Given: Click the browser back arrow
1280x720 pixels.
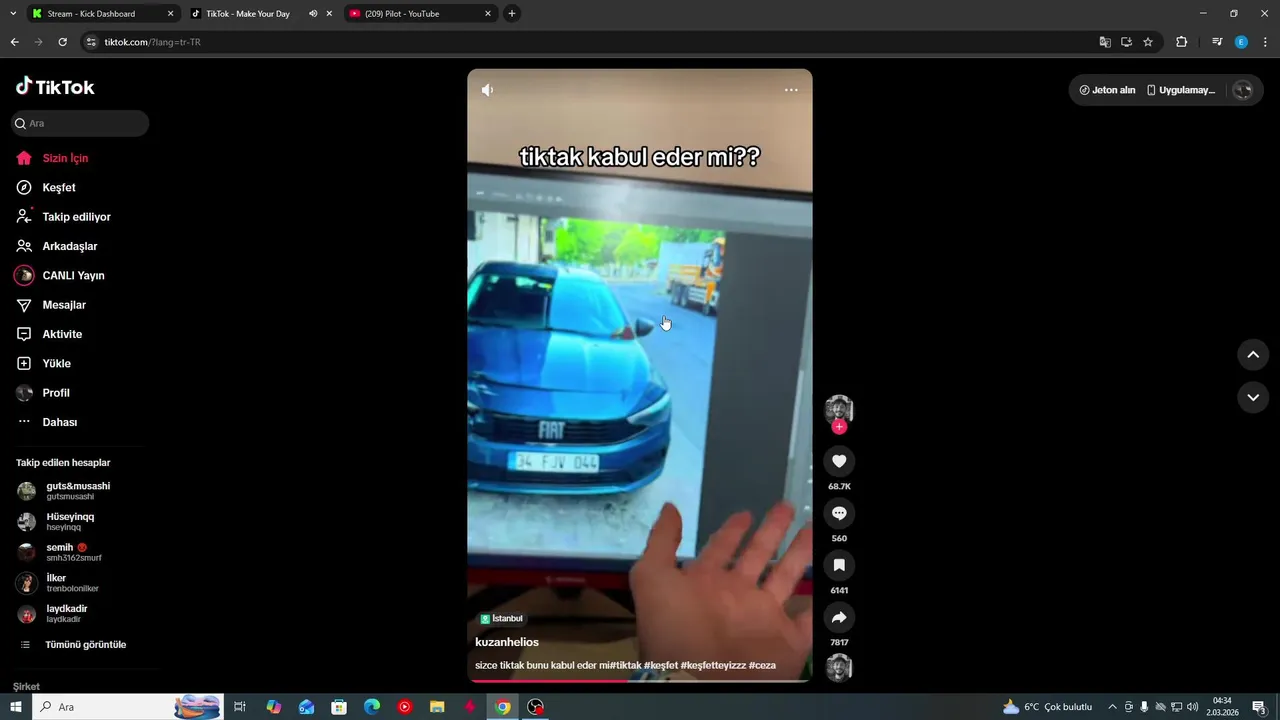Looking at the screenshot, I should 14,42.
